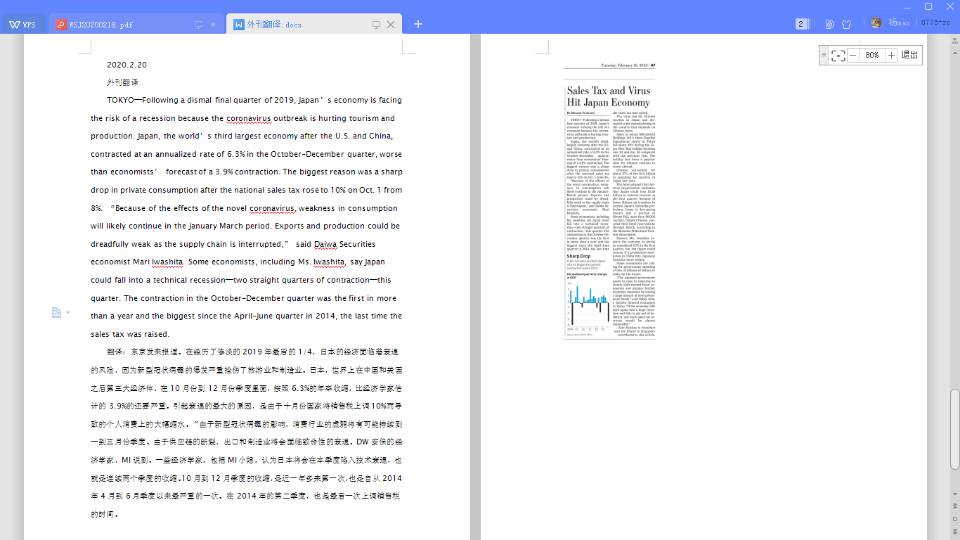
Task: Click the WPS home logo button
Action: click(x=22, y=24)
